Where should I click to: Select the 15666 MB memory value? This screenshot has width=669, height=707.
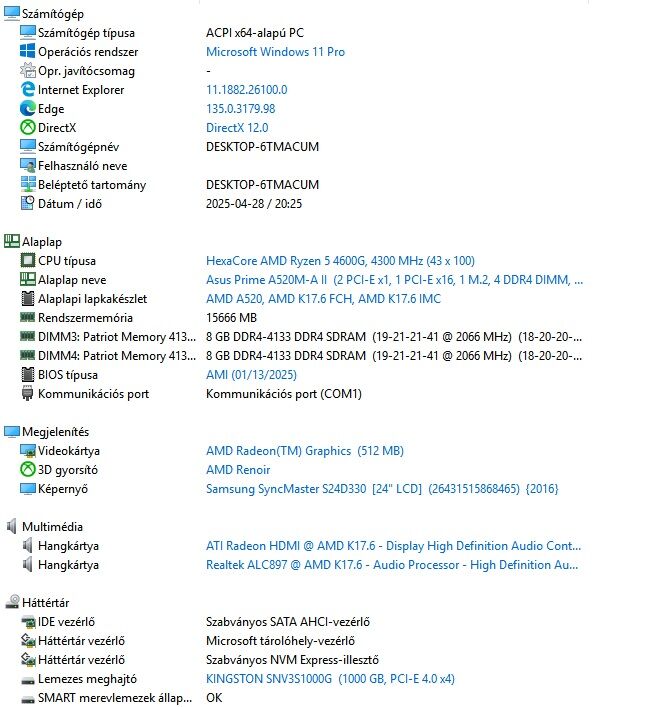coord(231,317)
